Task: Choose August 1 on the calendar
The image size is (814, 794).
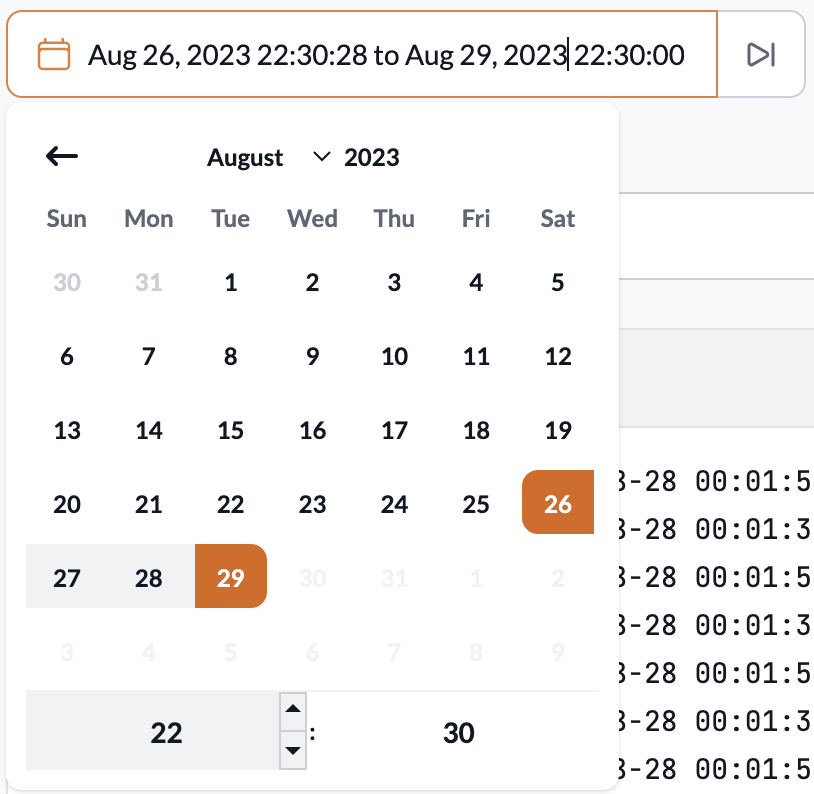Action: pos(231,282)
